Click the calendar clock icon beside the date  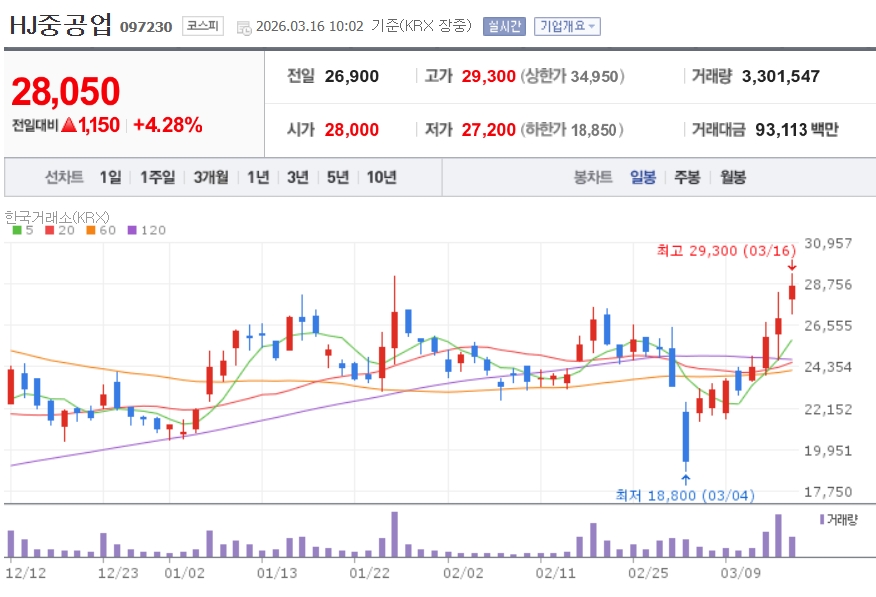(244, 27)
